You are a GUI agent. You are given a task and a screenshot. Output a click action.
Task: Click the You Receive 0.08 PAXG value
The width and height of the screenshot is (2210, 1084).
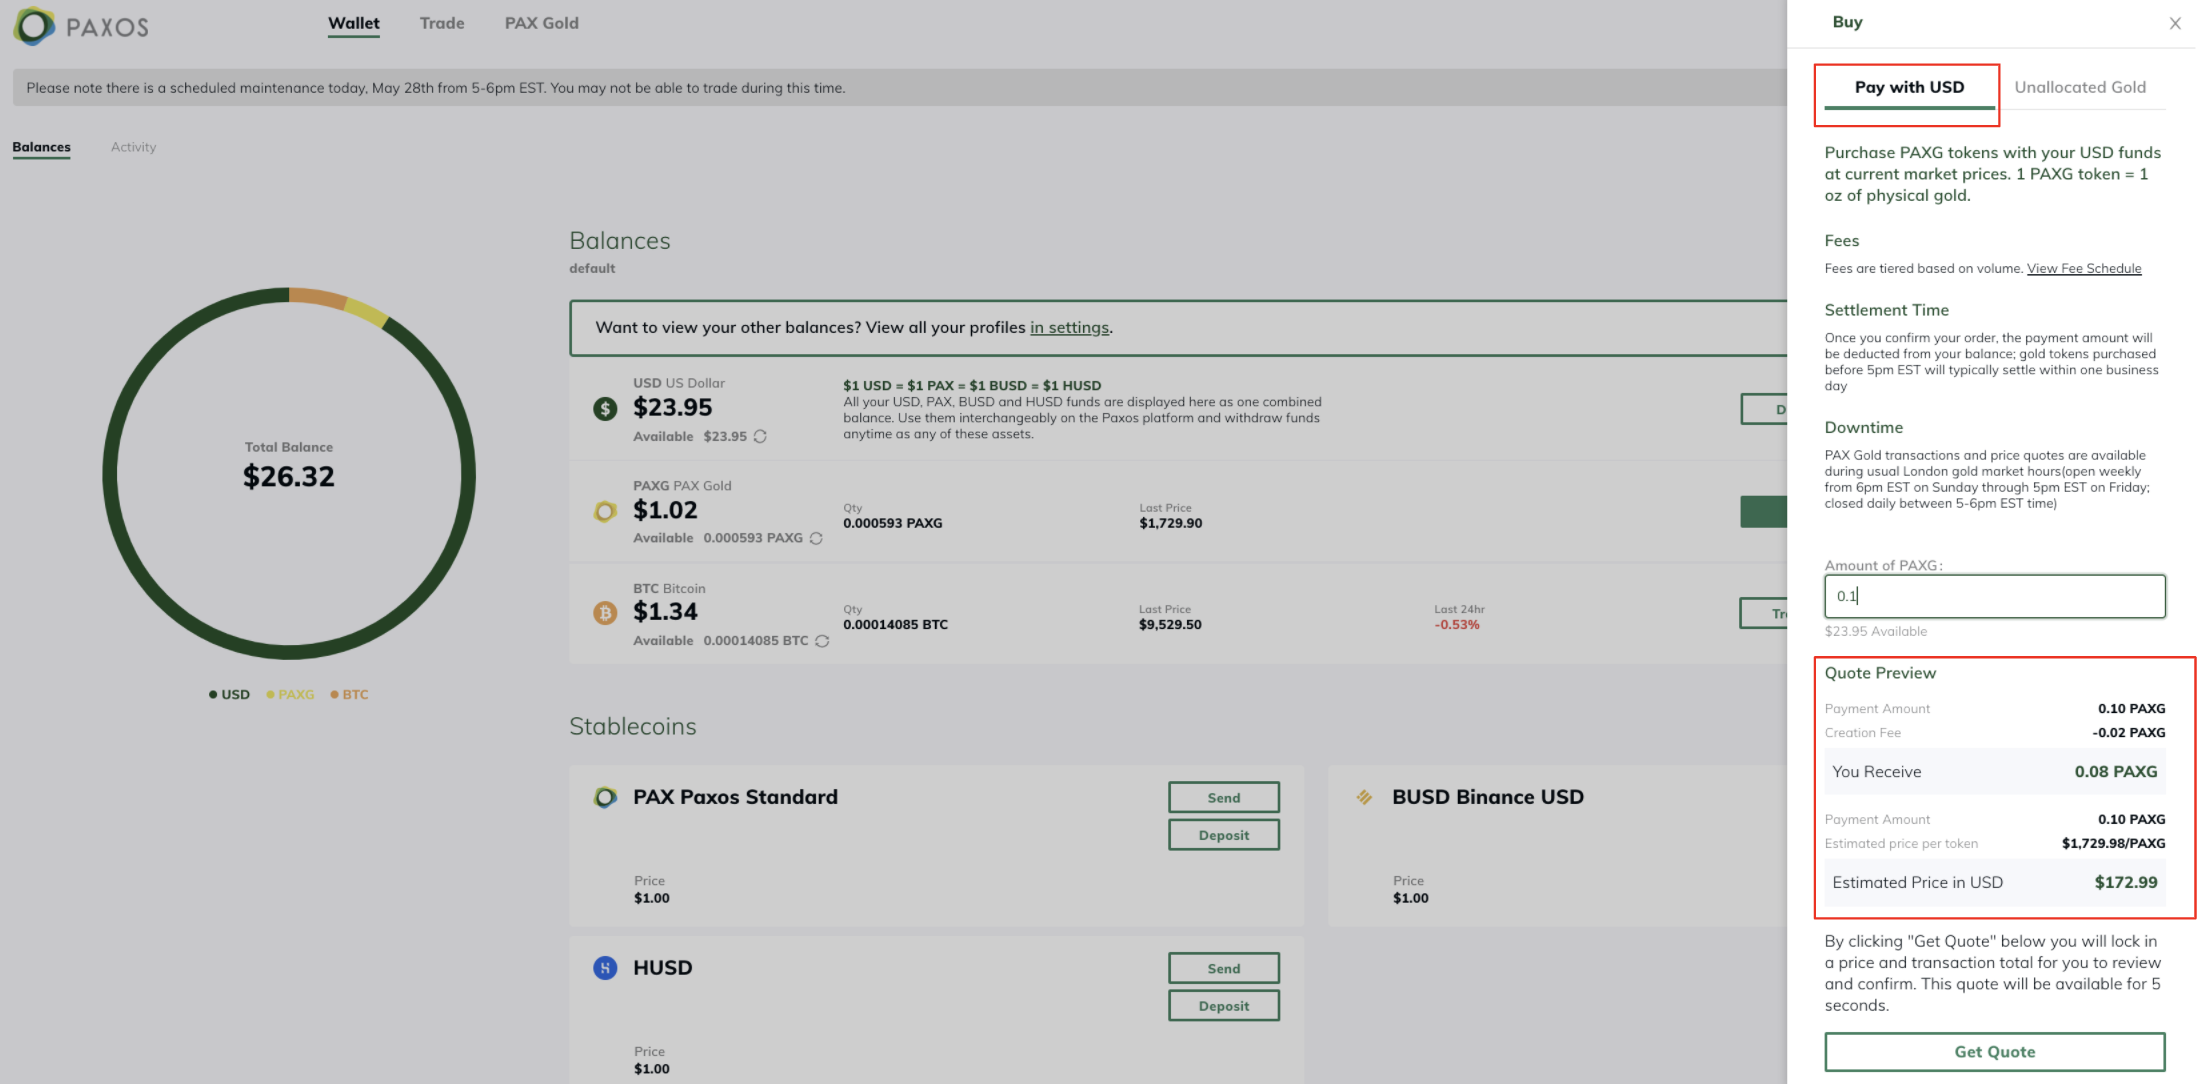tap(2116, 772)
